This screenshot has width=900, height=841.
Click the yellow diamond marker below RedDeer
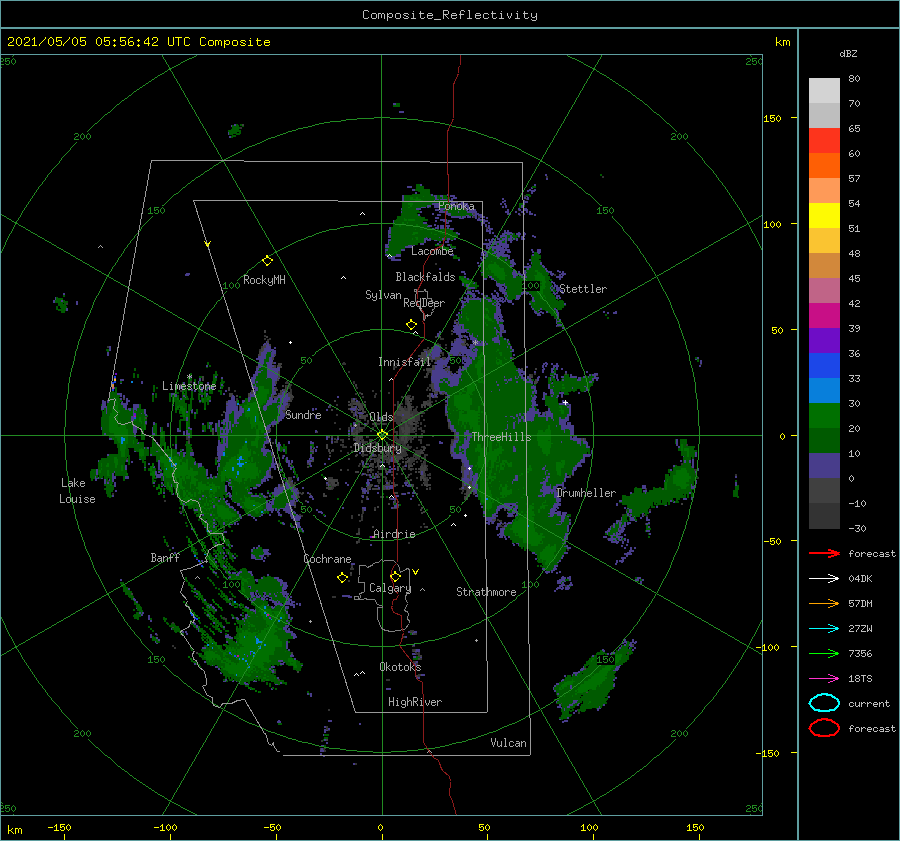click(x=412, y=325)
